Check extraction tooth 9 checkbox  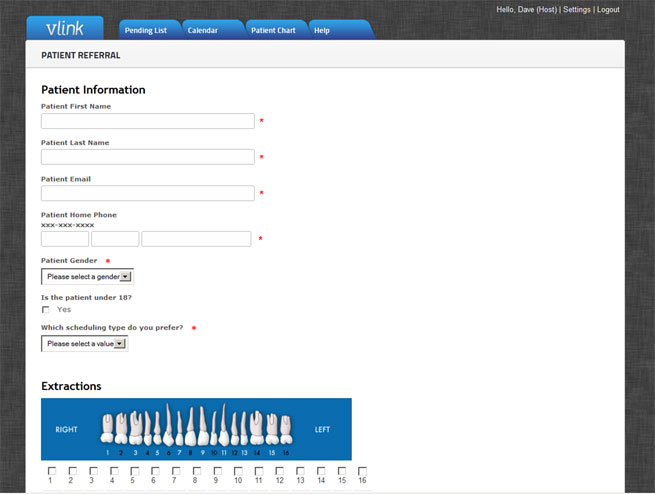(218, 471)
